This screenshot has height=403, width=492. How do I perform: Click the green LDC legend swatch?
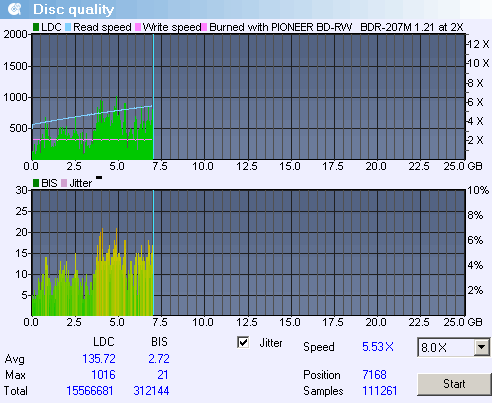[36, 27]
